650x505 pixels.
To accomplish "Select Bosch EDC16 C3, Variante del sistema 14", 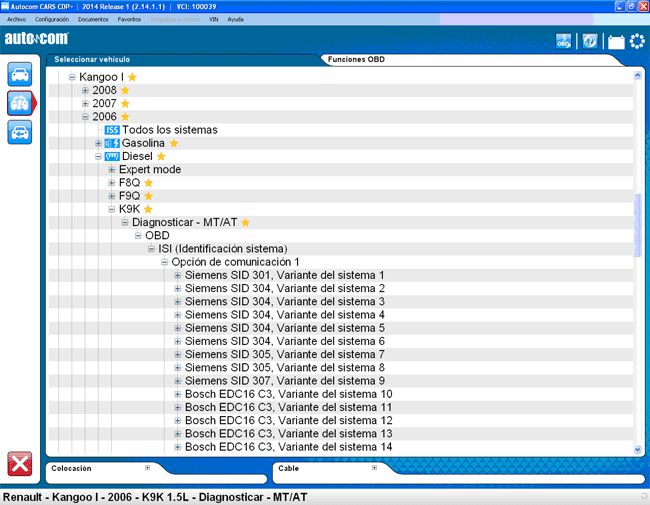I will pyautogui.click(x=289, y=447).
